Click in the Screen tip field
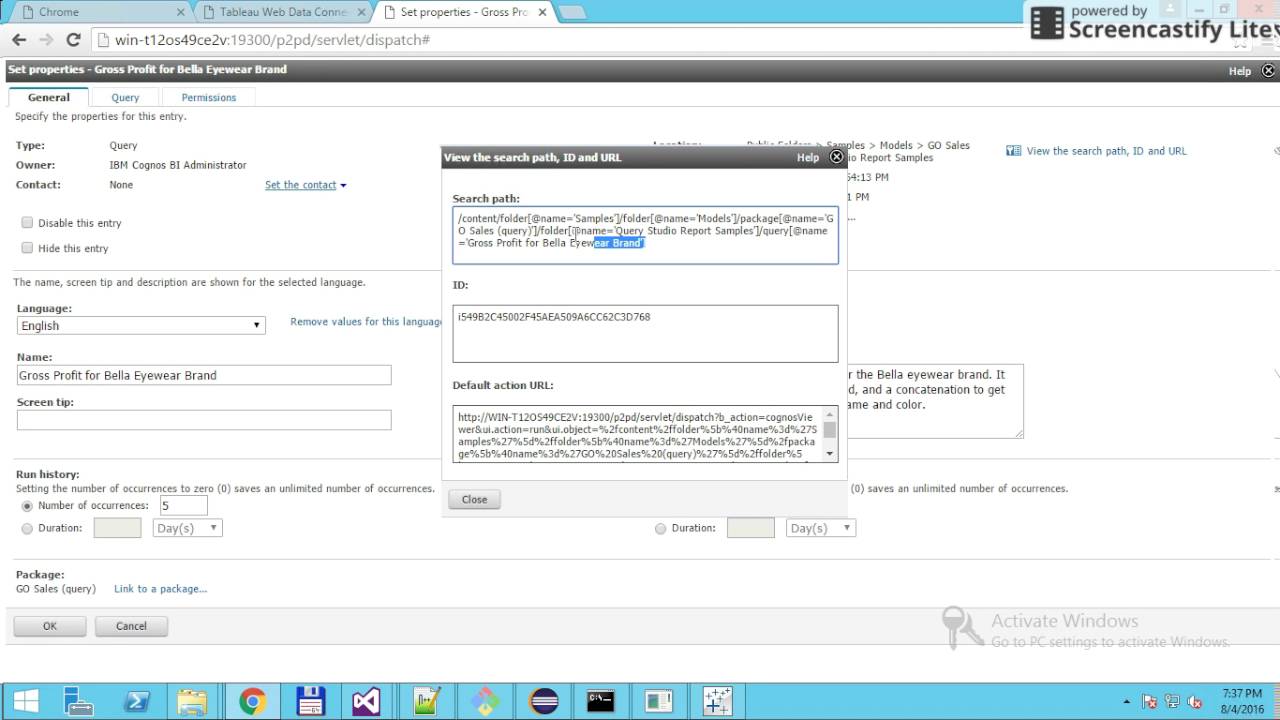This screenshot has width=1280, height=720. pos(204,420)
